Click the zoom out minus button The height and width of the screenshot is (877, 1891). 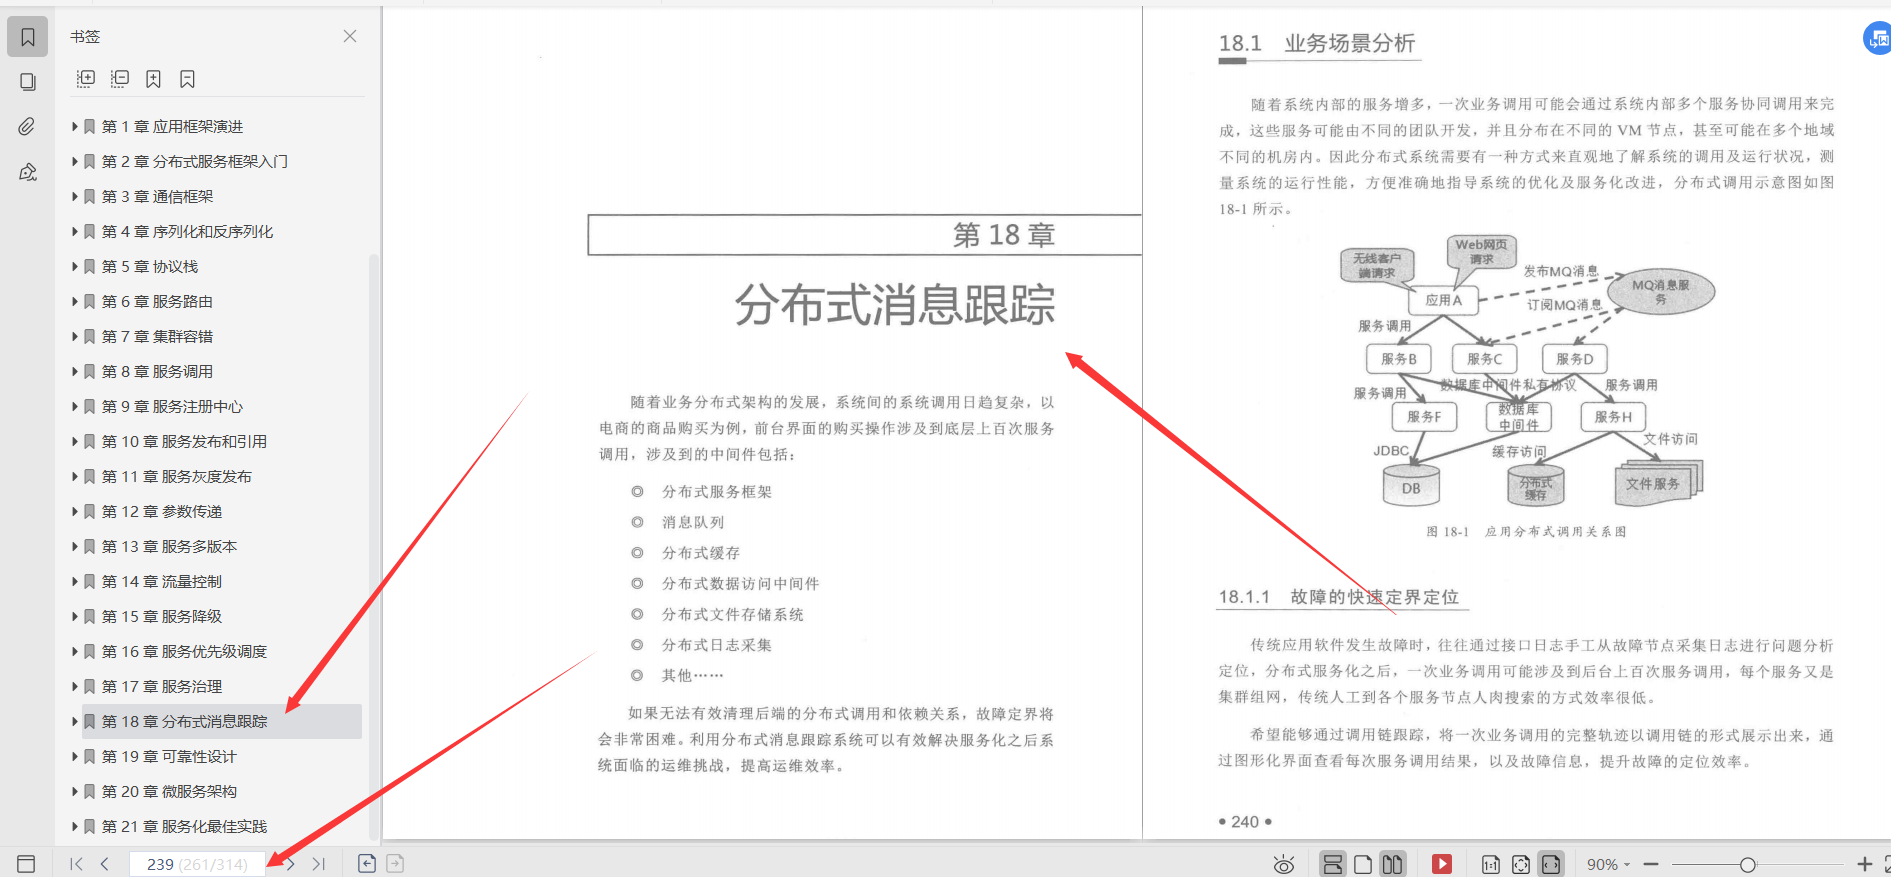1651,864
